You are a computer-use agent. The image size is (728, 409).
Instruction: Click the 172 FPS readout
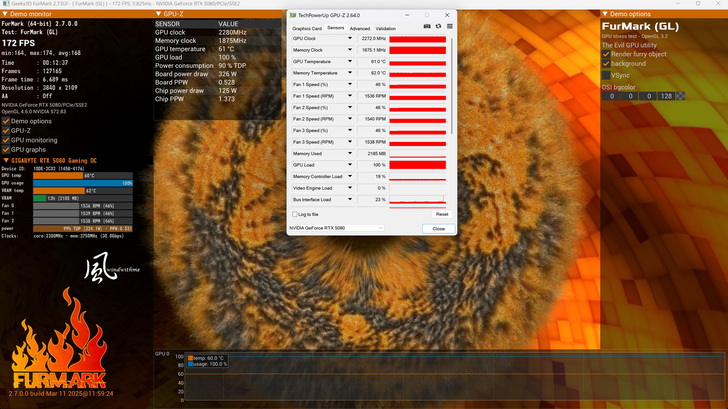[x=18, y=43]
